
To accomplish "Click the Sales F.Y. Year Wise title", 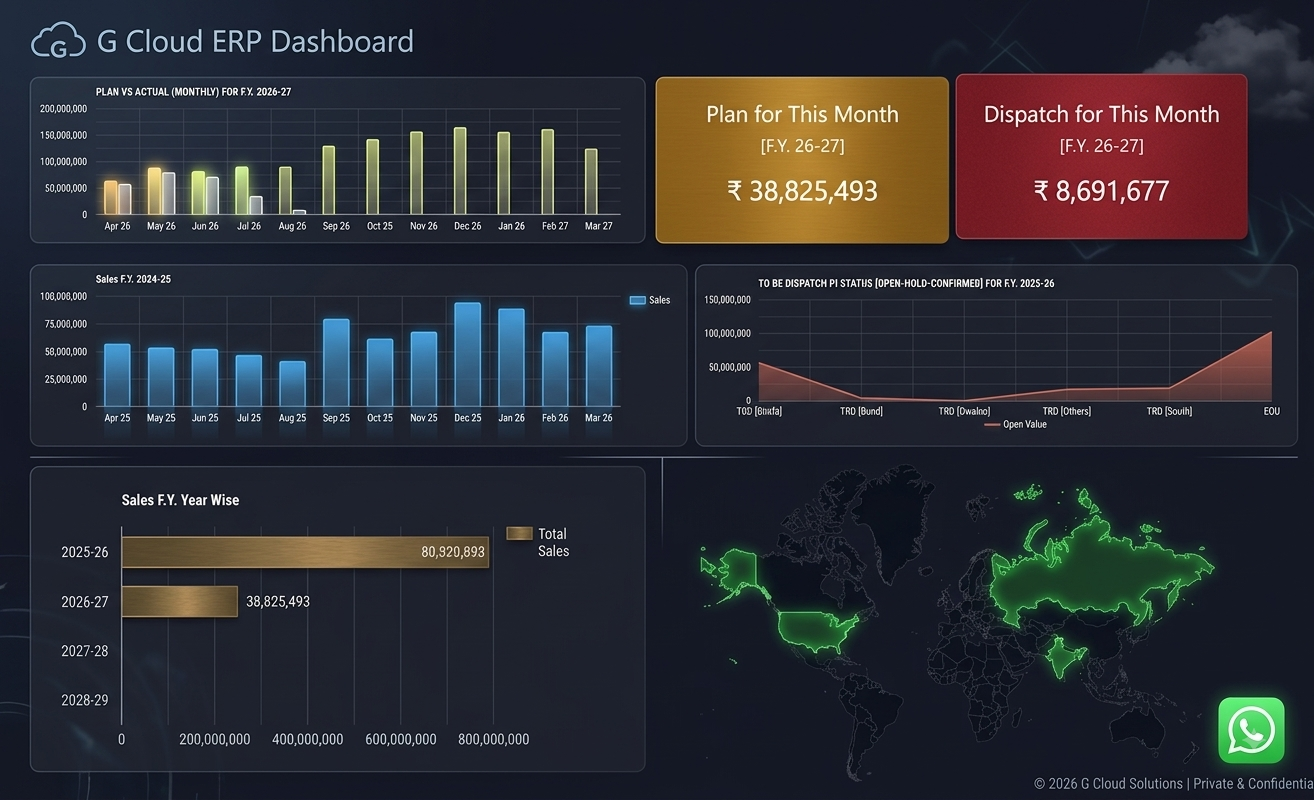I will [180, 500].
